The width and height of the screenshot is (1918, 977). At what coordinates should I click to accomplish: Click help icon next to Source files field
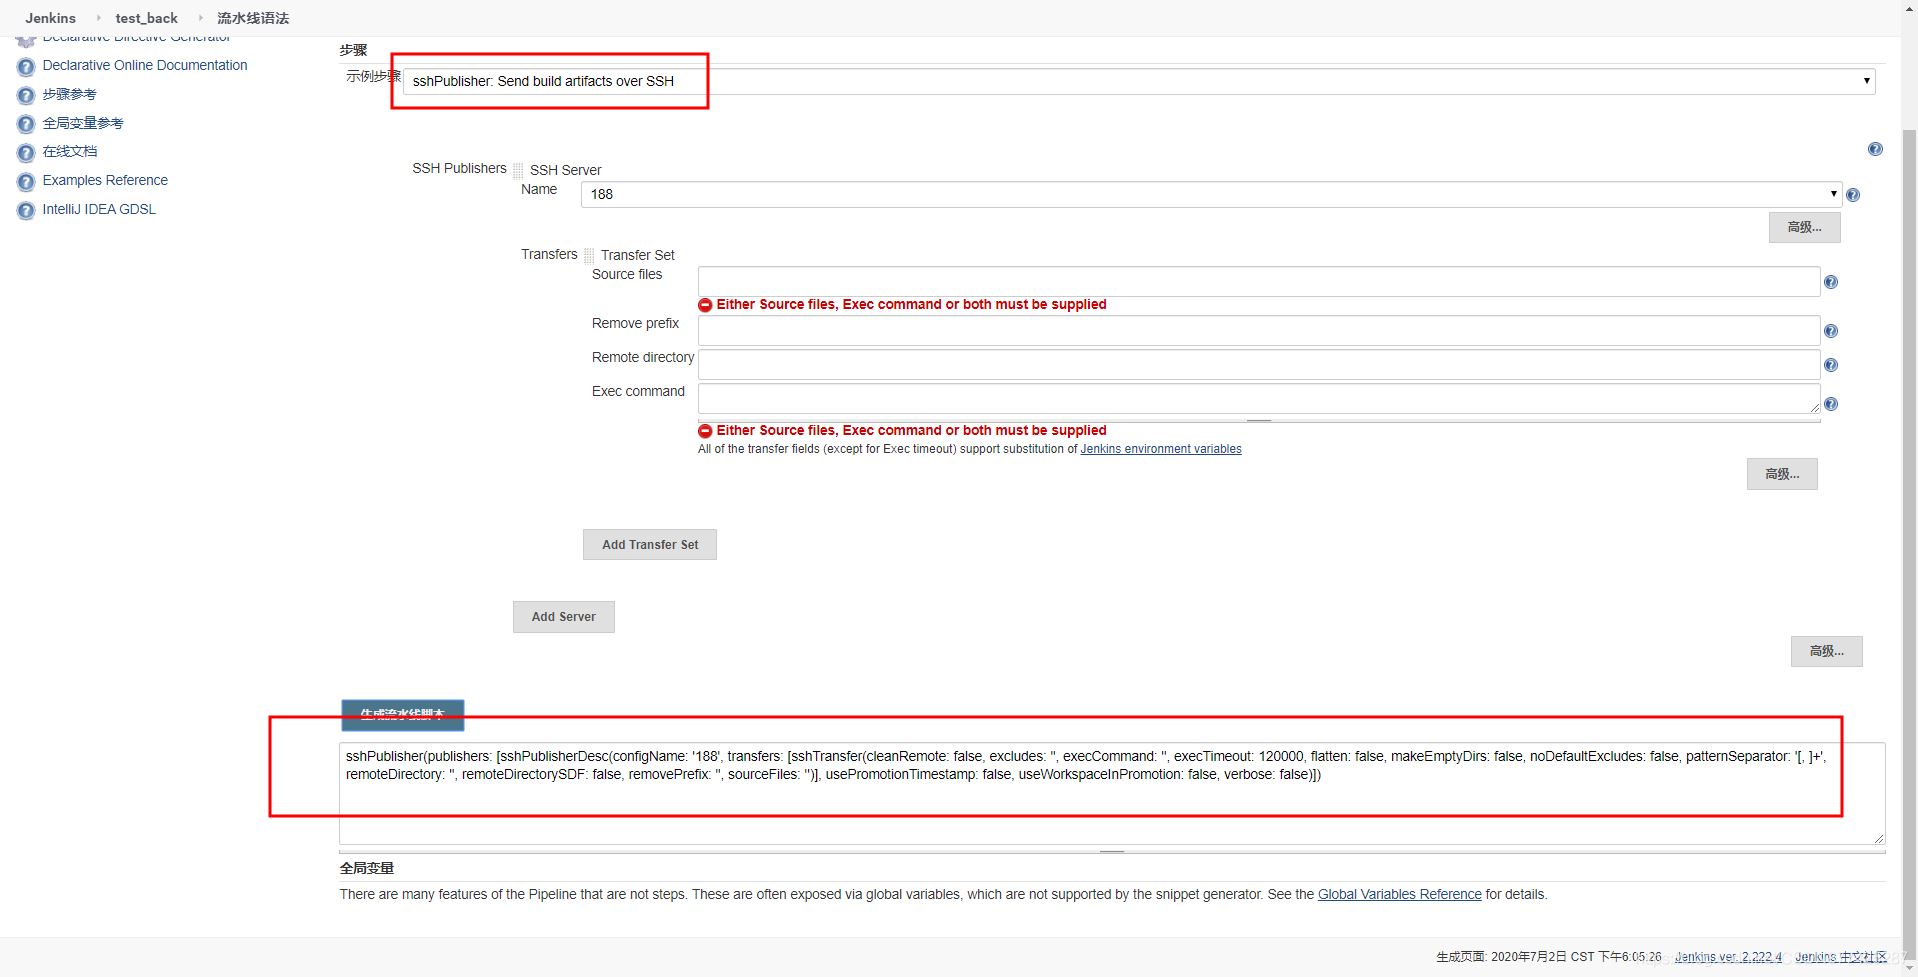[x=1830, y=282]
